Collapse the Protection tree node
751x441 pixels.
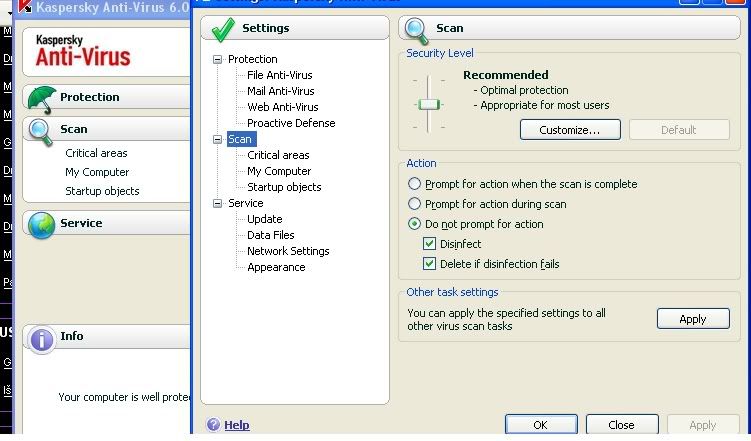[217, 59]
